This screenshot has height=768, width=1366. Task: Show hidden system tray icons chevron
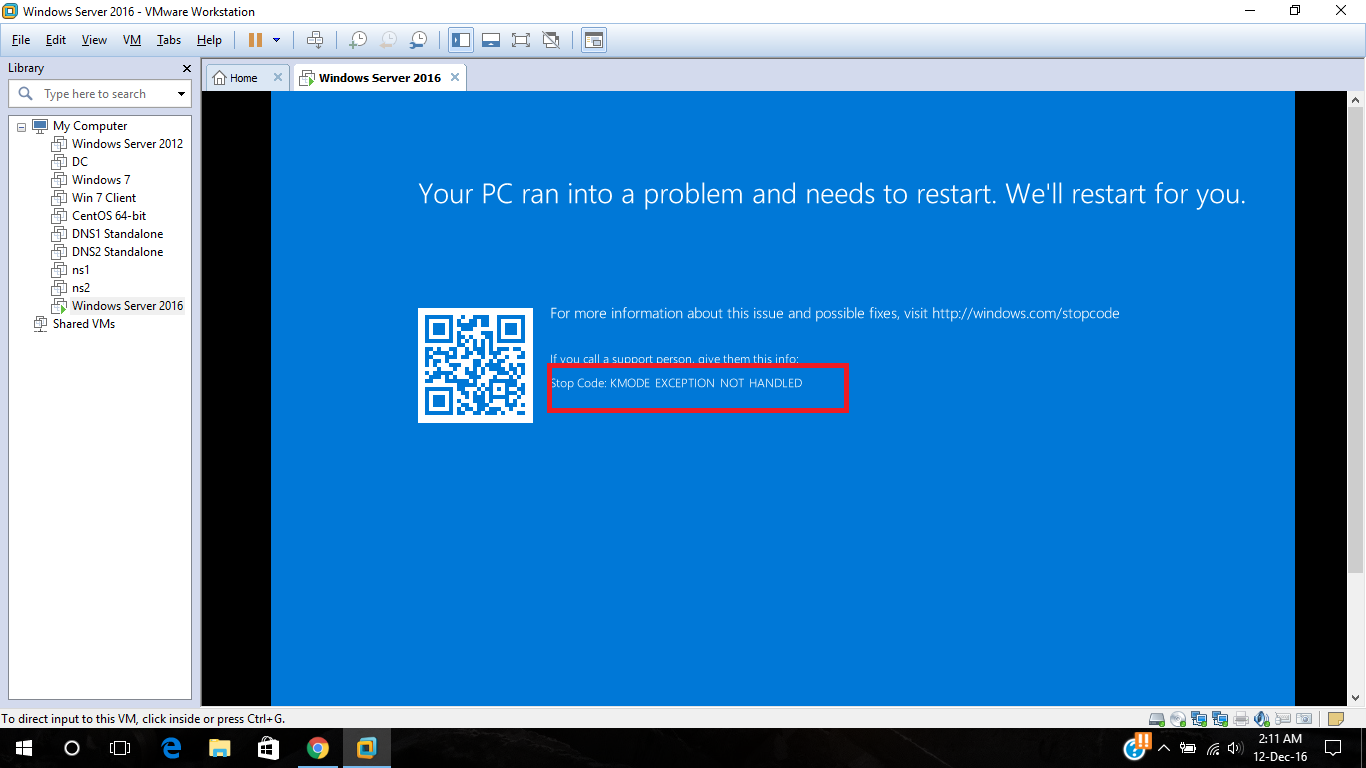1164,748
